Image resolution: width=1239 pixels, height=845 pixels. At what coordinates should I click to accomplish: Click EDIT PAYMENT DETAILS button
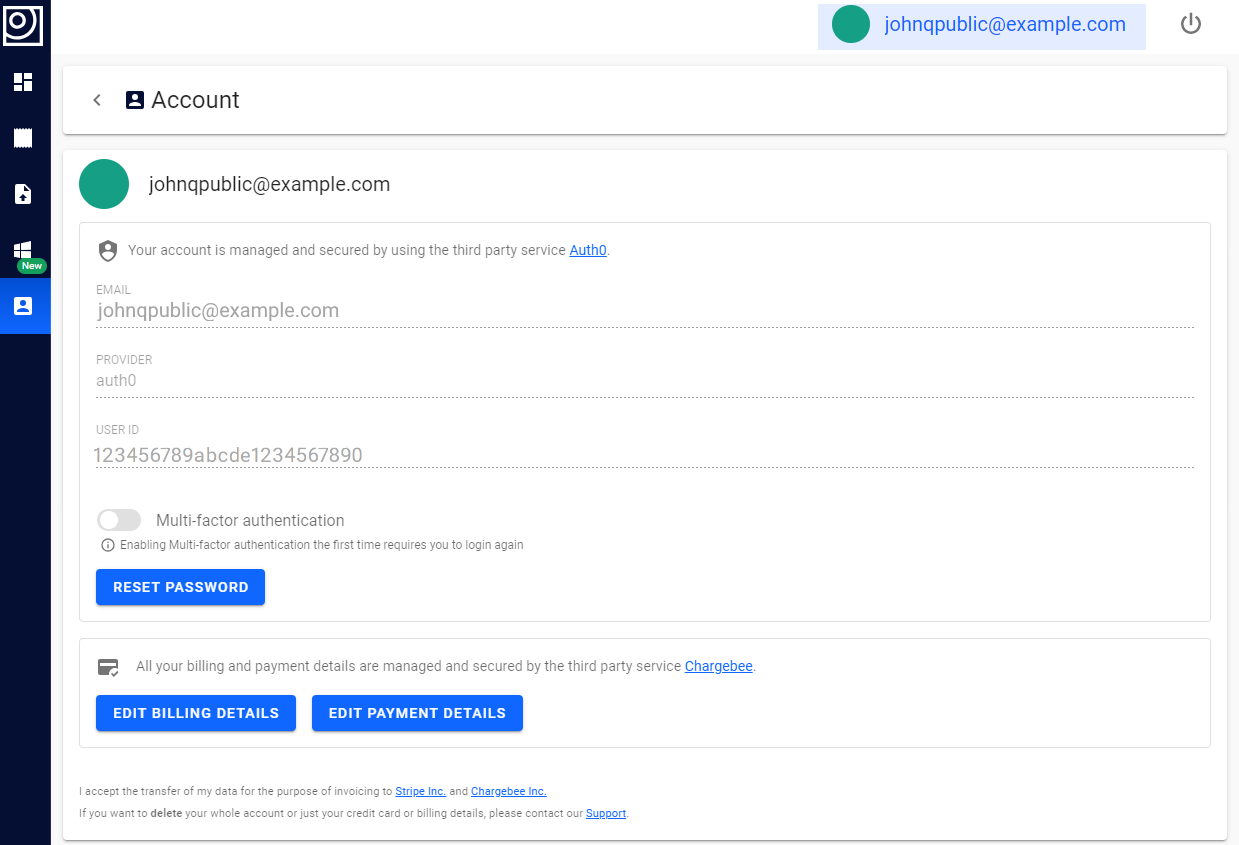point(417,713)
